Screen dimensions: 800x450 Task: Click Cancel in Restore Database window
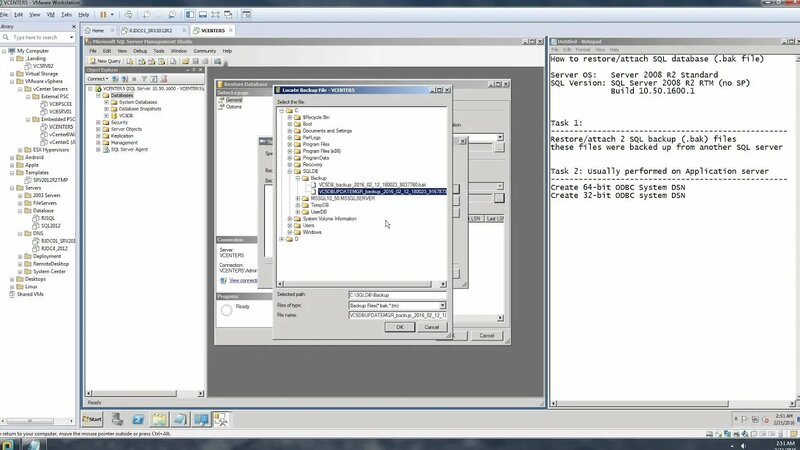point(487,336)
